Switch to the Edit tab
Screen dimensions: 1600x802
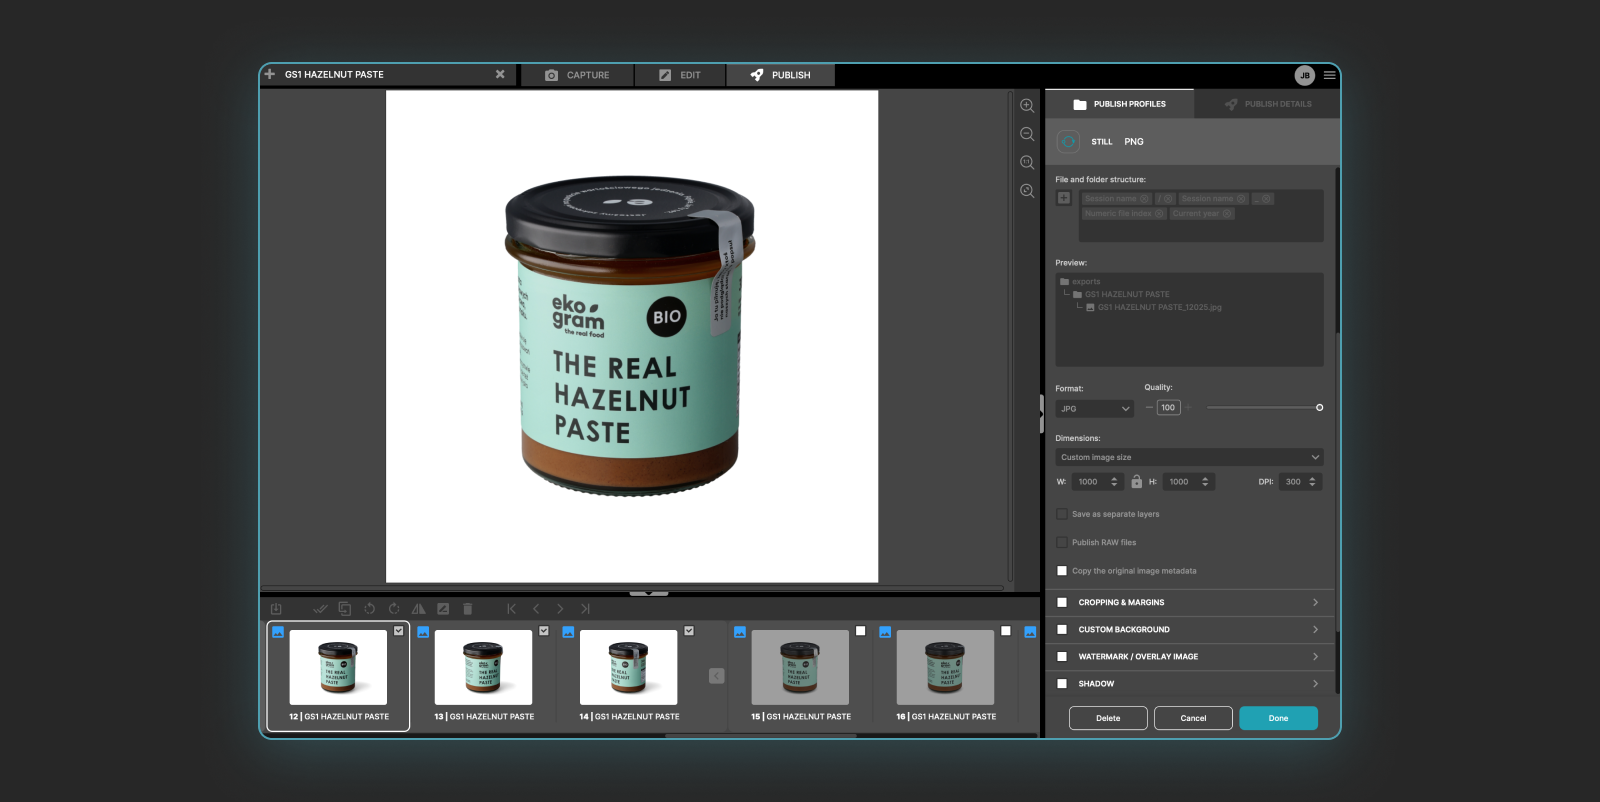click(680, 75)
